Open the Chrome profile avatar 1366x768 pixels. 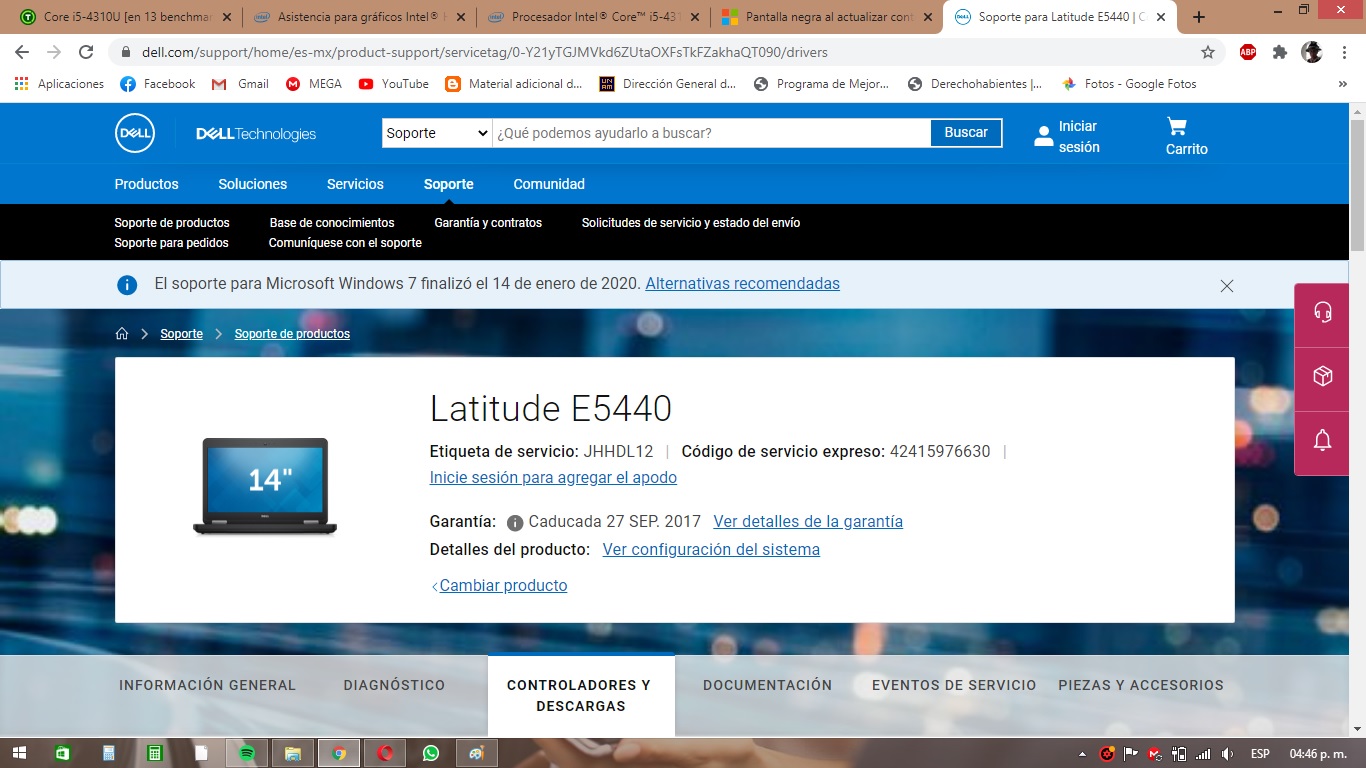1312,52
